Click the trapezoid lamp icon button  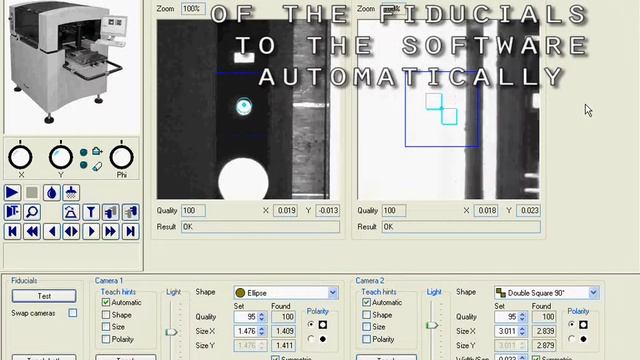coord(71,212)
